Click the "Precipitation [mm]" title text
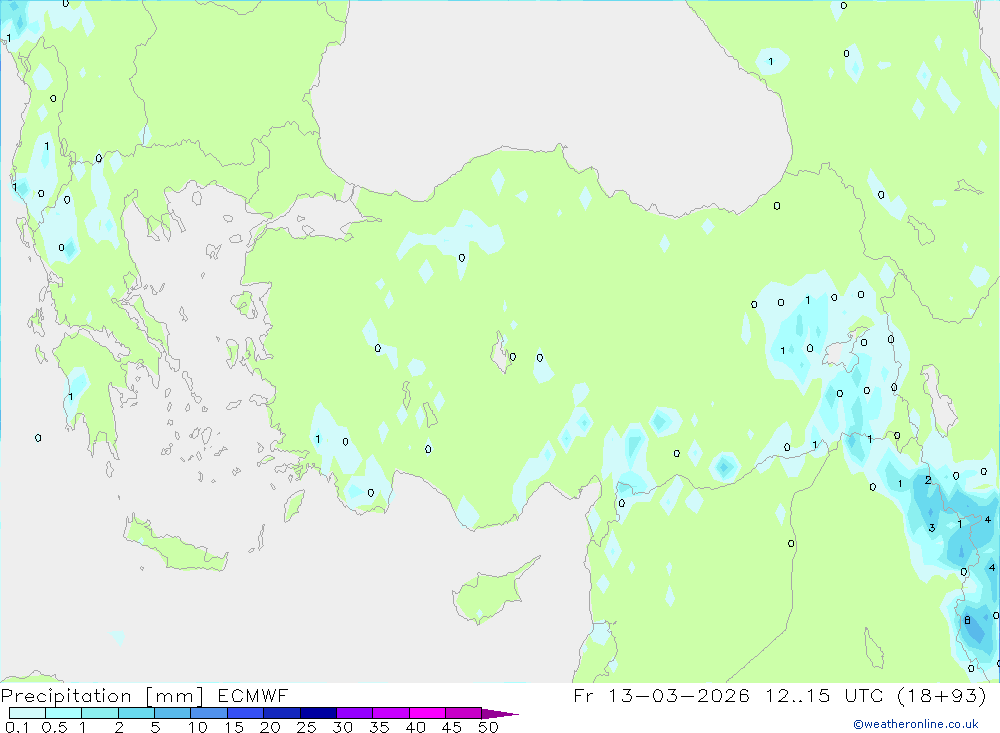 point(102,696)
